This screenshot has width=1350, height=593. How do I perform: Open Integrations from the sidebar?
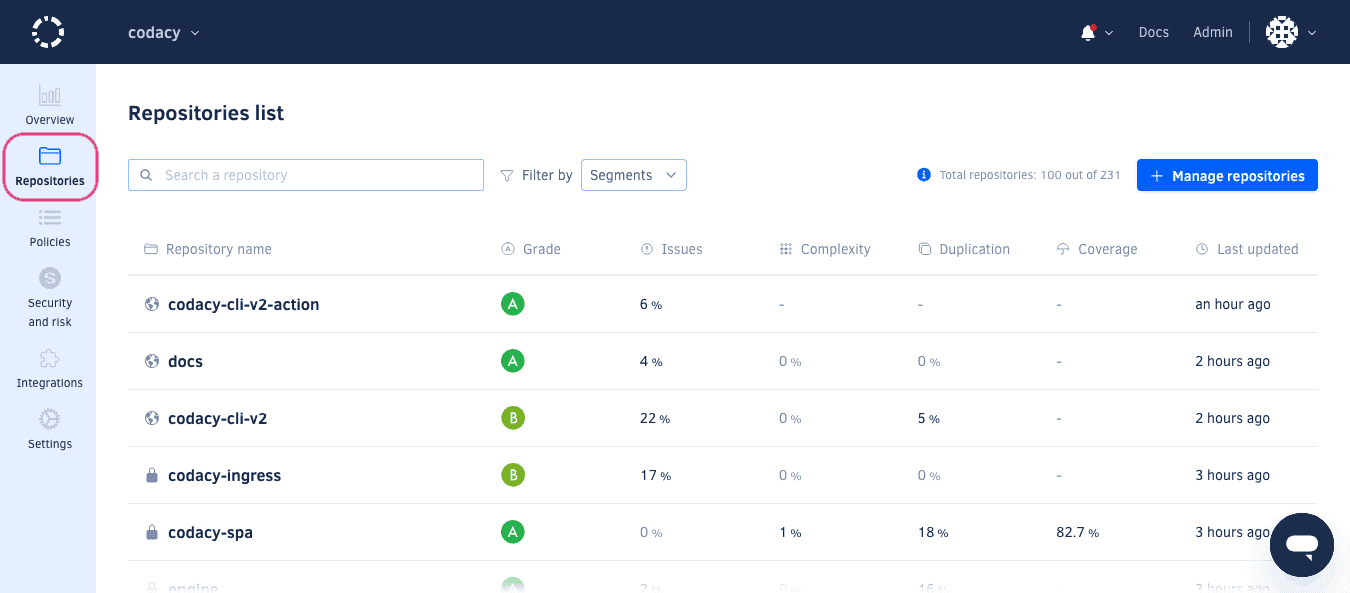pos(49,368)
